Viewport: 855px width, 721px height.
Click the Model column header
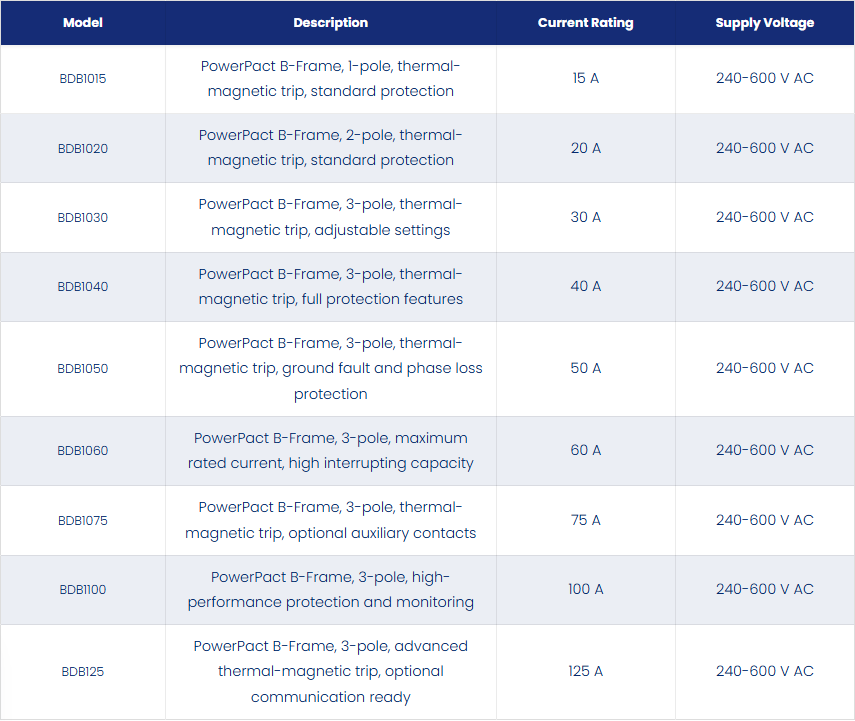[83, 23]
